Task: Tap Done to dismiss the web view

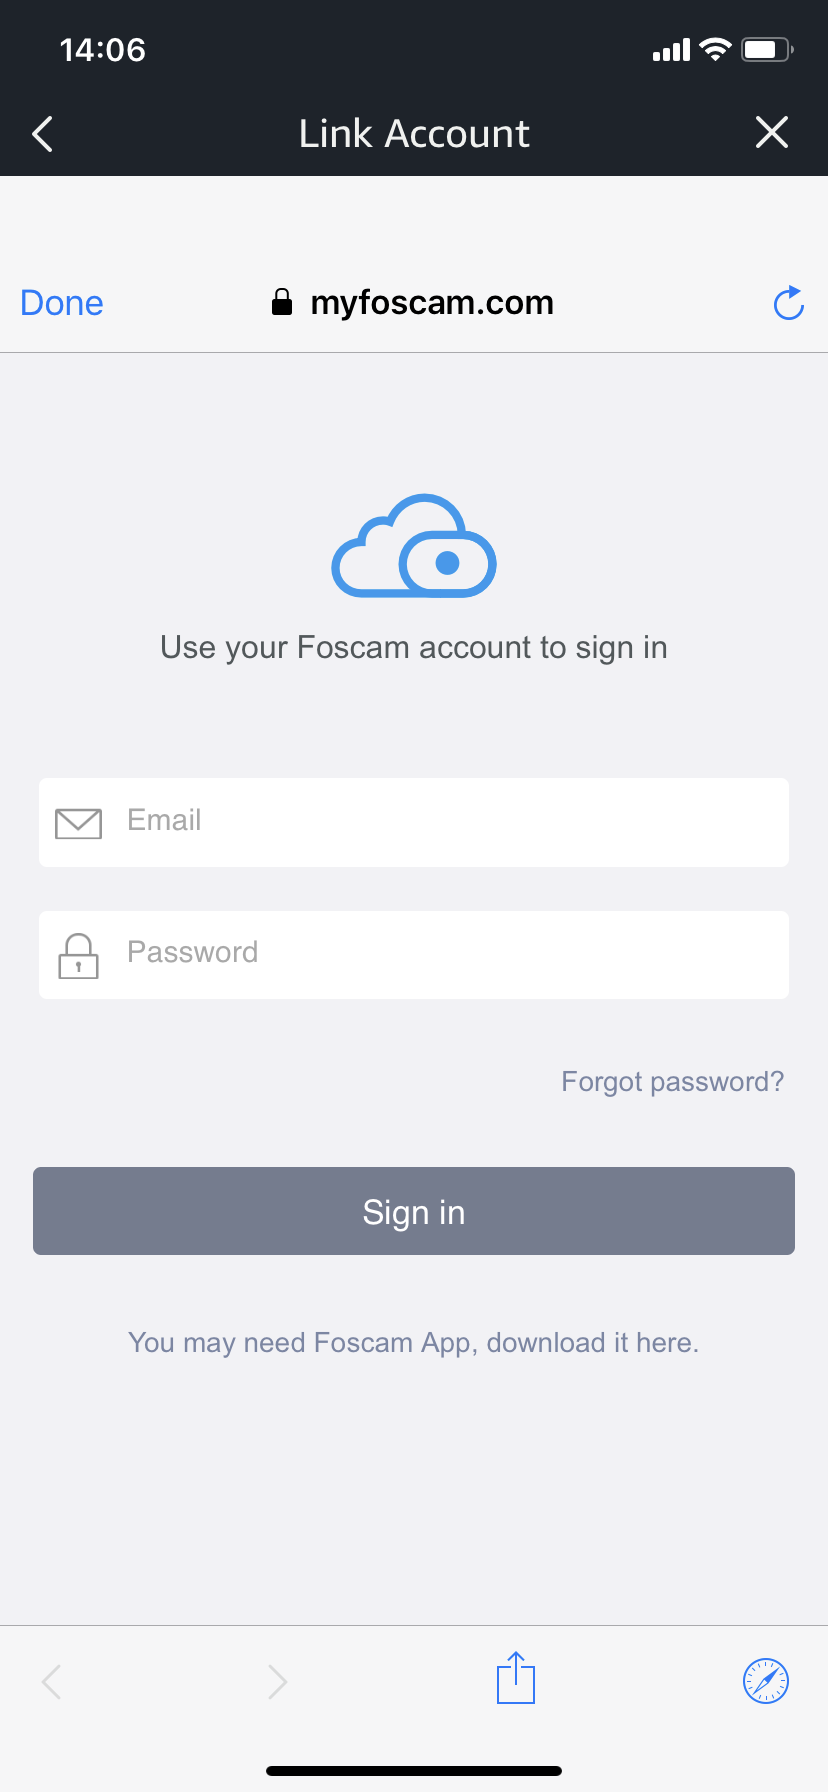Action: click(61, 302)
